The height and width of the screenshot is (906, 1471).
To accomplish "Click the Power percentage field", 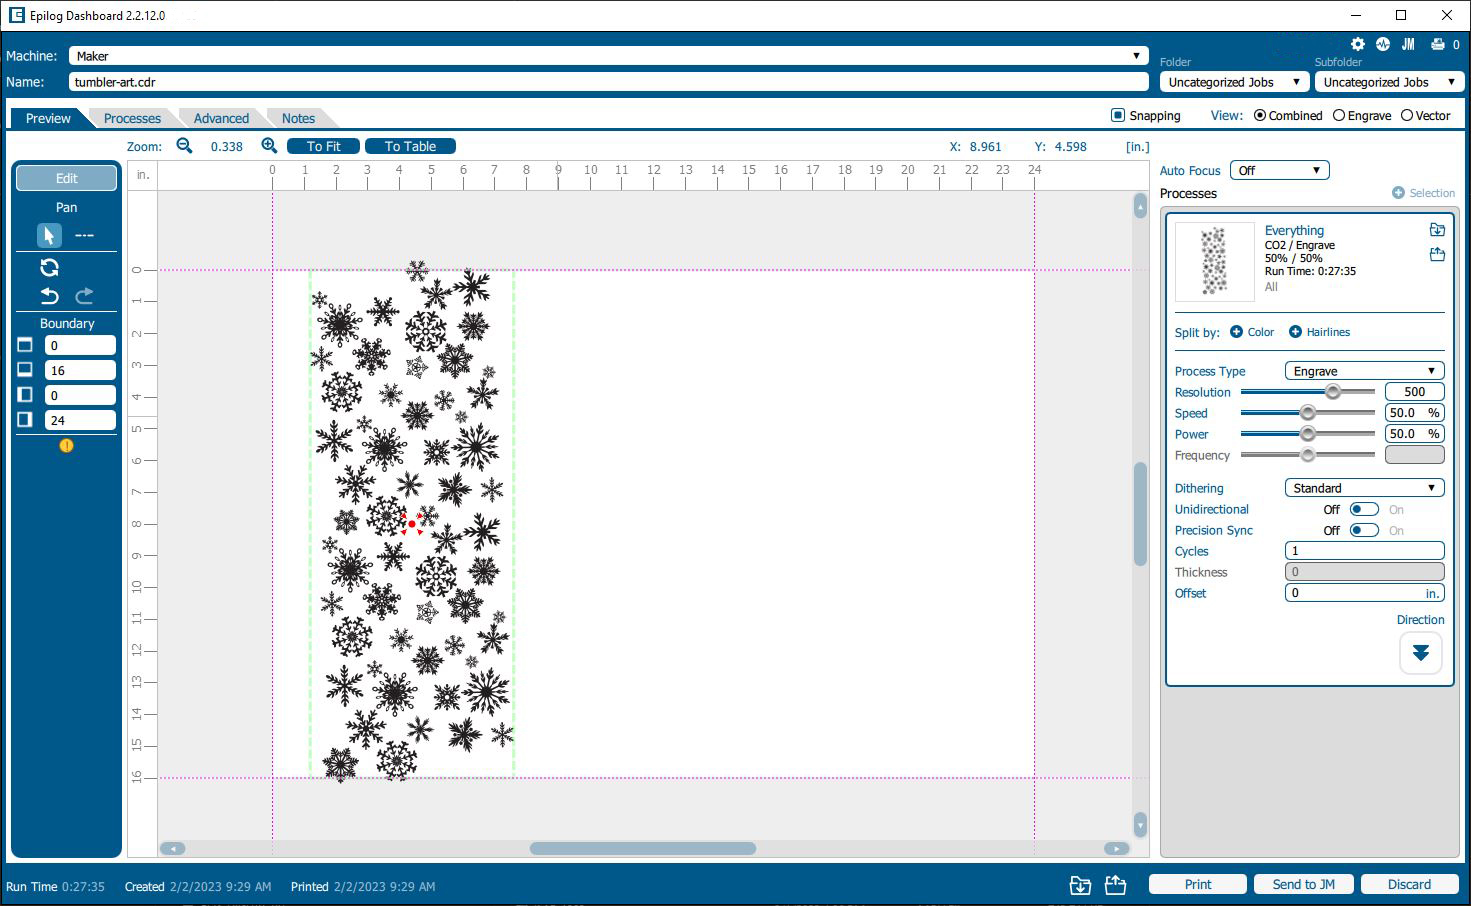I will point(1414,434).
